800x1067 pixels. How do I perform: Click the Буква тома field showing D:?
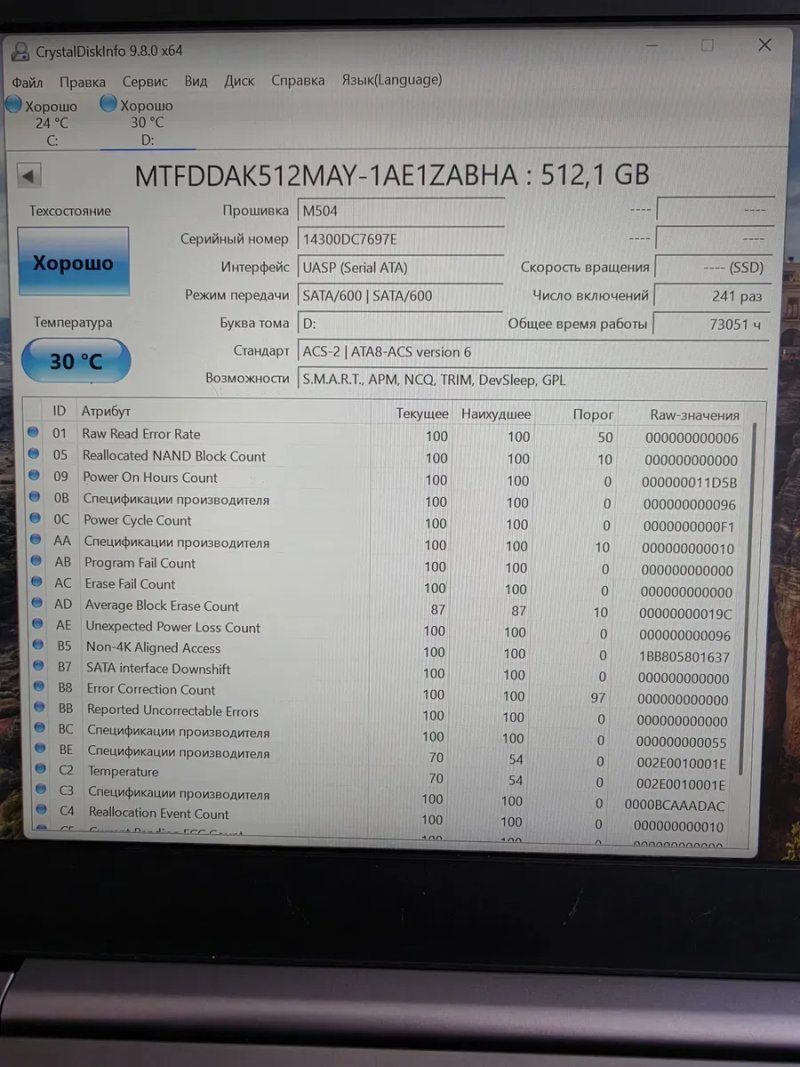pyautogui.click(x=400, y=324)
